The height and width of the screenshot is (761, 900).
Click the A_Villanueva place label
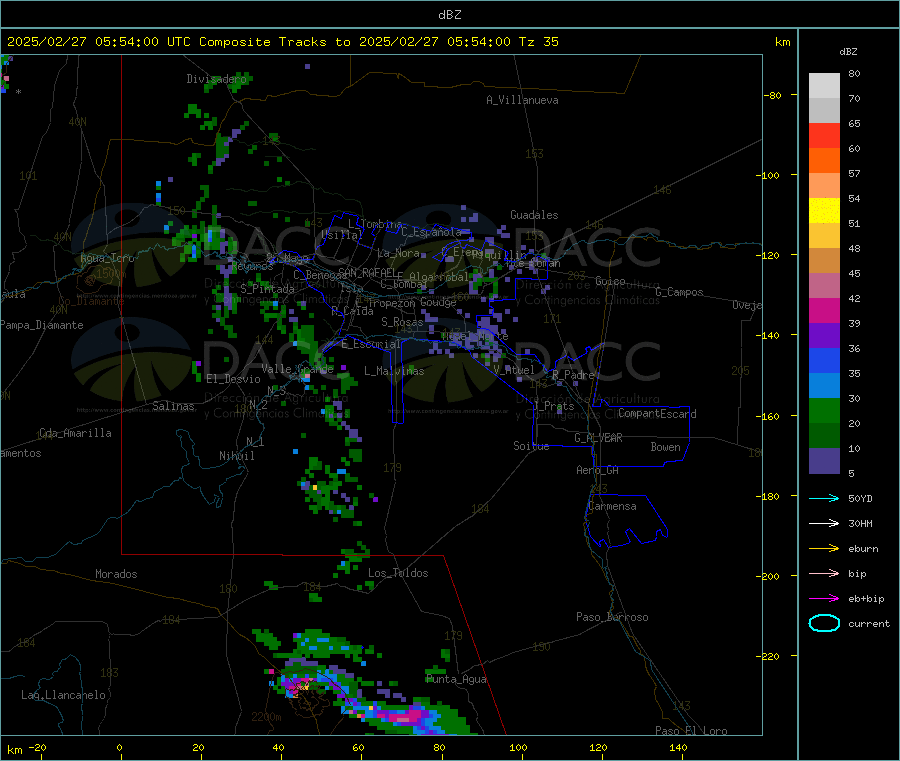point(522,100)
